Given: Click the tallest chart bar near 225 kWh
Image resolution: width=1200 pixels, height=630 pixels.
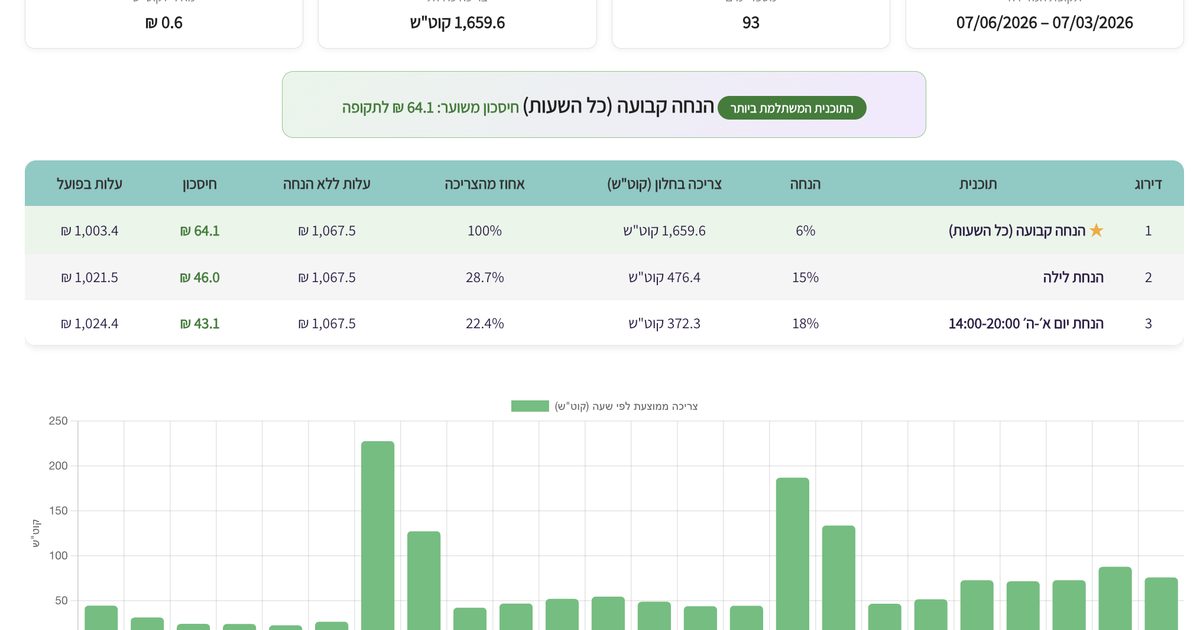Looking at the screenshot, I should point(378,535).
